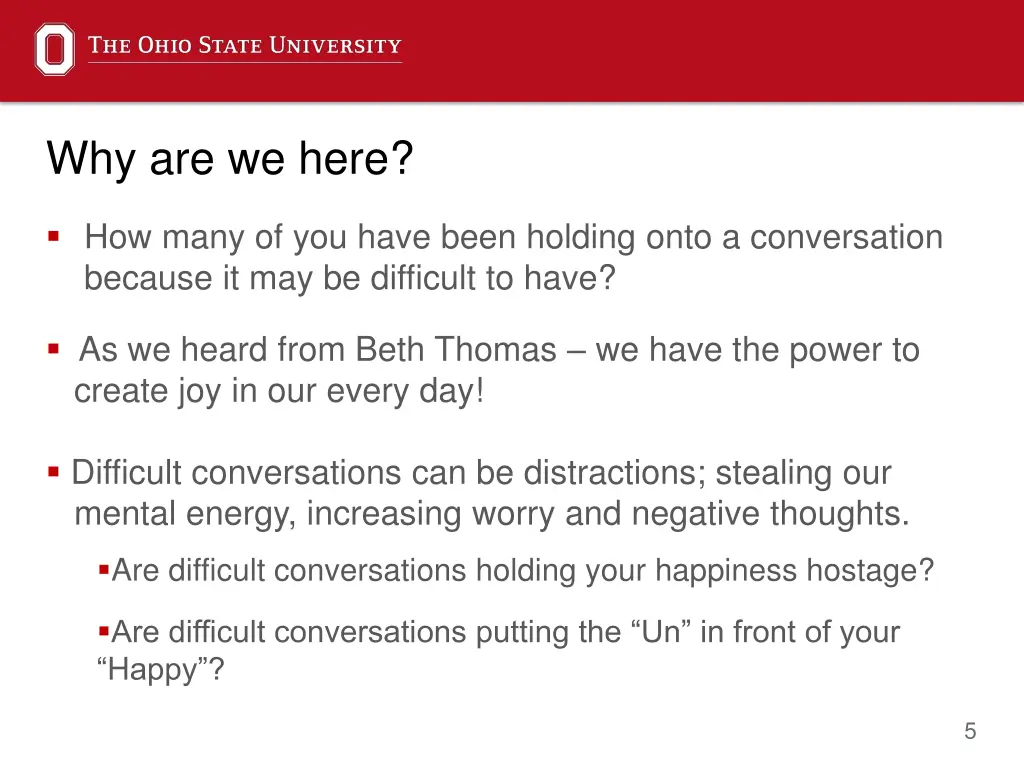Click the phrase "we have the power to"
The height and width of the screenshot is (768, 1024).
(x=757, y=350)
